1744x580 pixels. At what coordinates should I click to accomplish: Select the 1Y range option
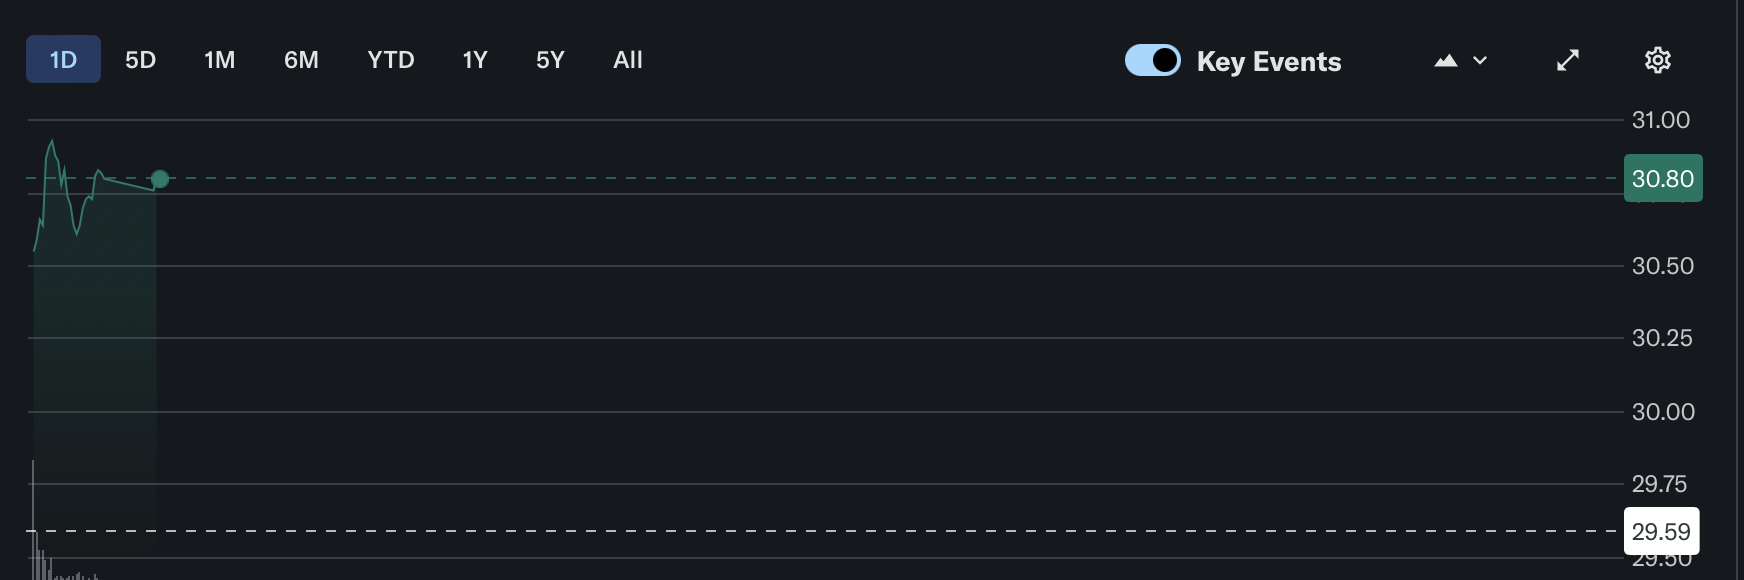point(475,60)
